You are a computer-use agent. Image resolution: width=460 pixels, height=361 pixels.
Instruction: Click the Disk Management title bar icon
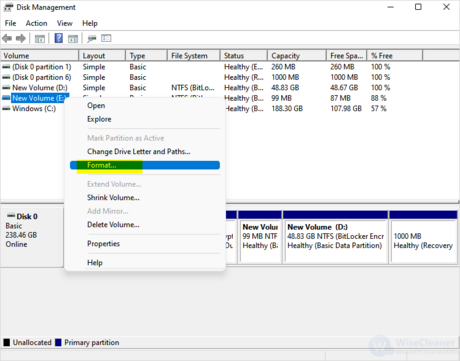[x=8, y=7]
